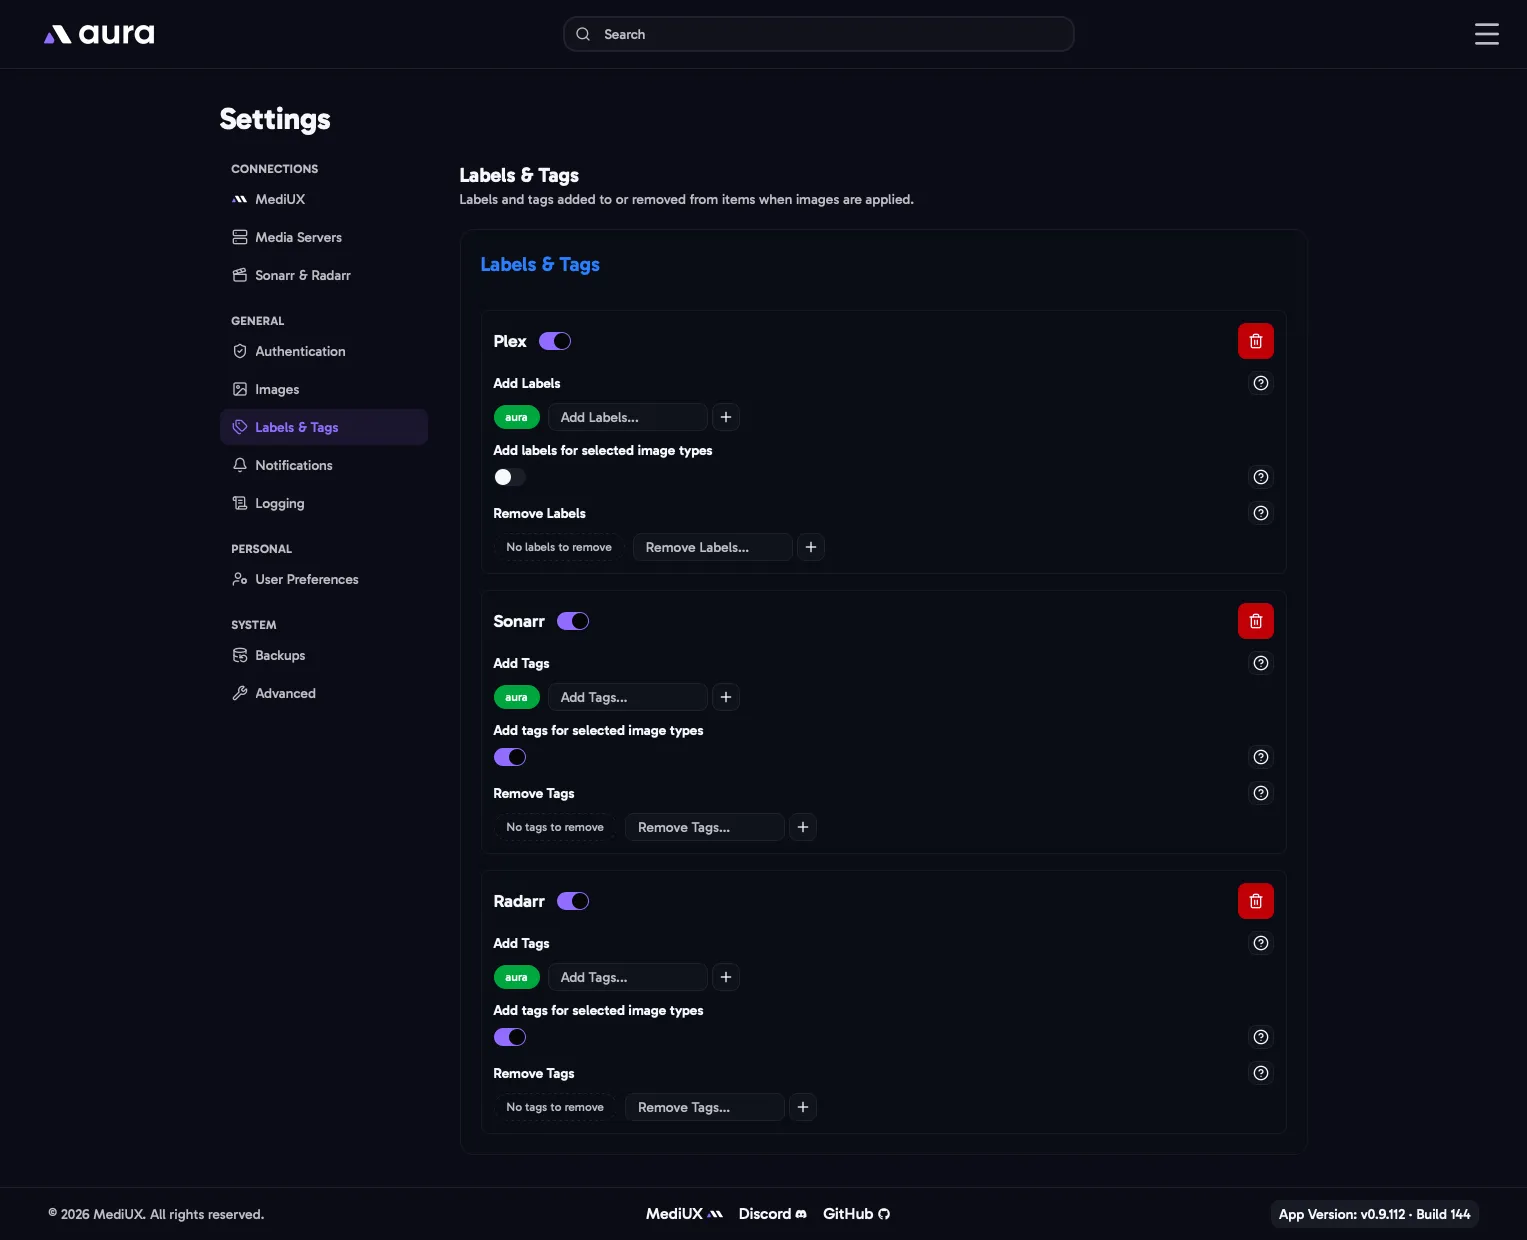Click plus button beside Radarr Add Tags
This screenshot has height=1240, width=1527.
pyautogui.click(x=726, y=977)
